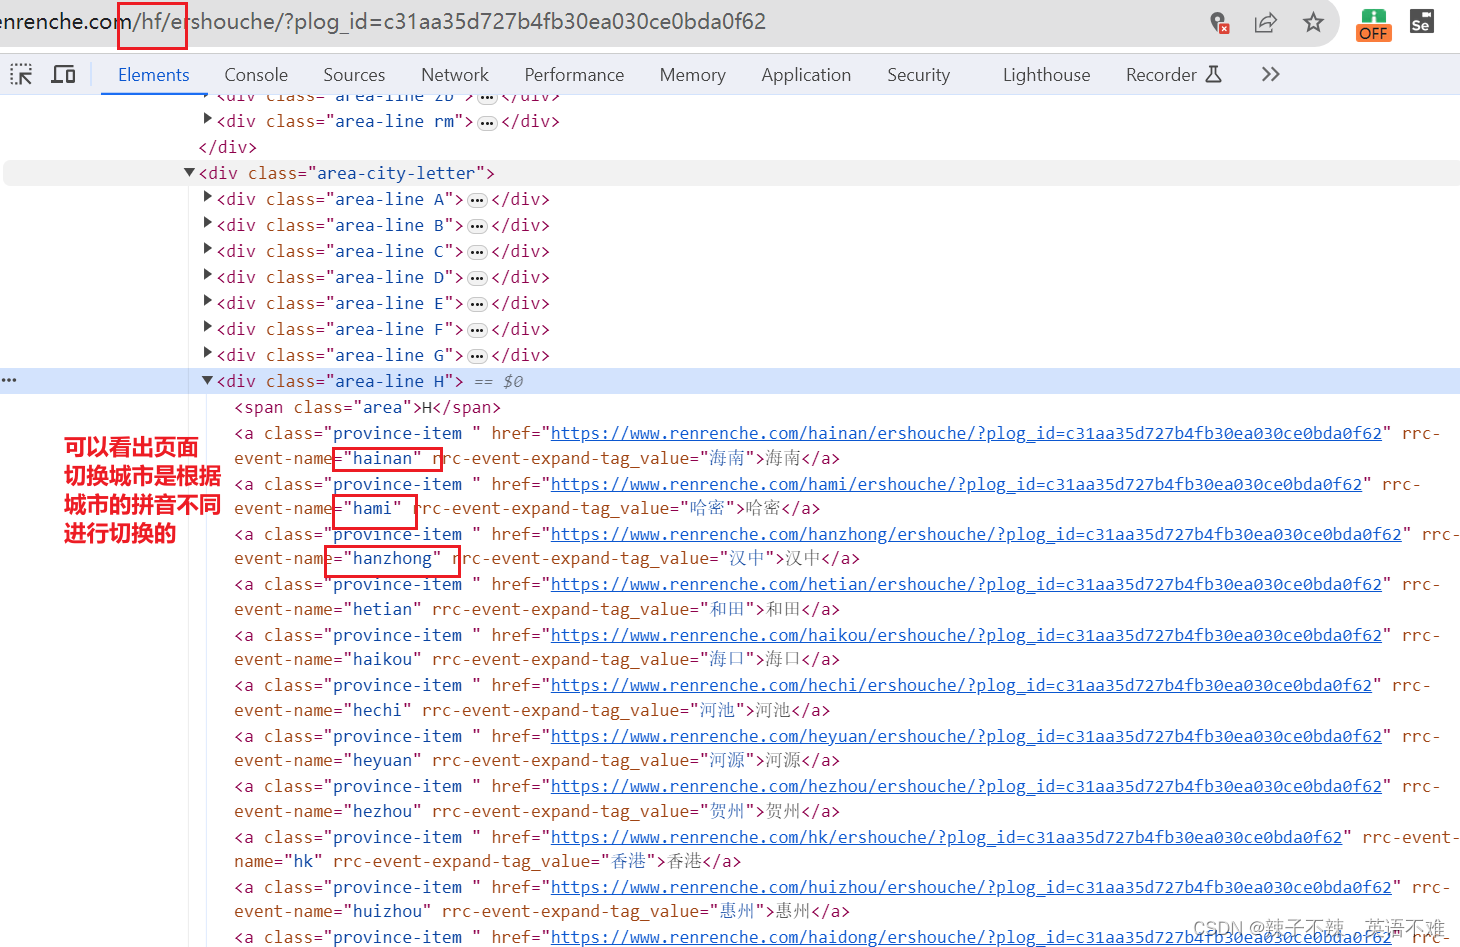The height and width of the screenshot is (947, 1460).
Task: Open the heyuan ershouche href link
Action: click(966, 736)
